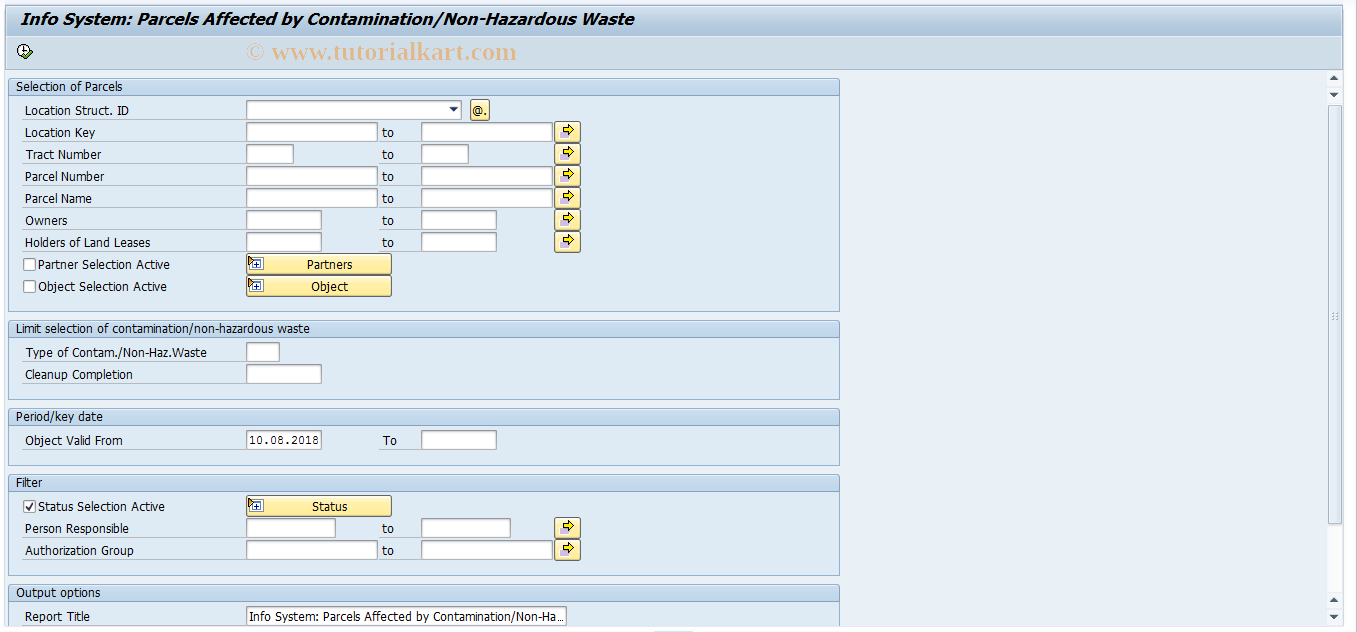Click the Holders of Land Leases to field
1357x632 pixels.
tap(459, 242)
